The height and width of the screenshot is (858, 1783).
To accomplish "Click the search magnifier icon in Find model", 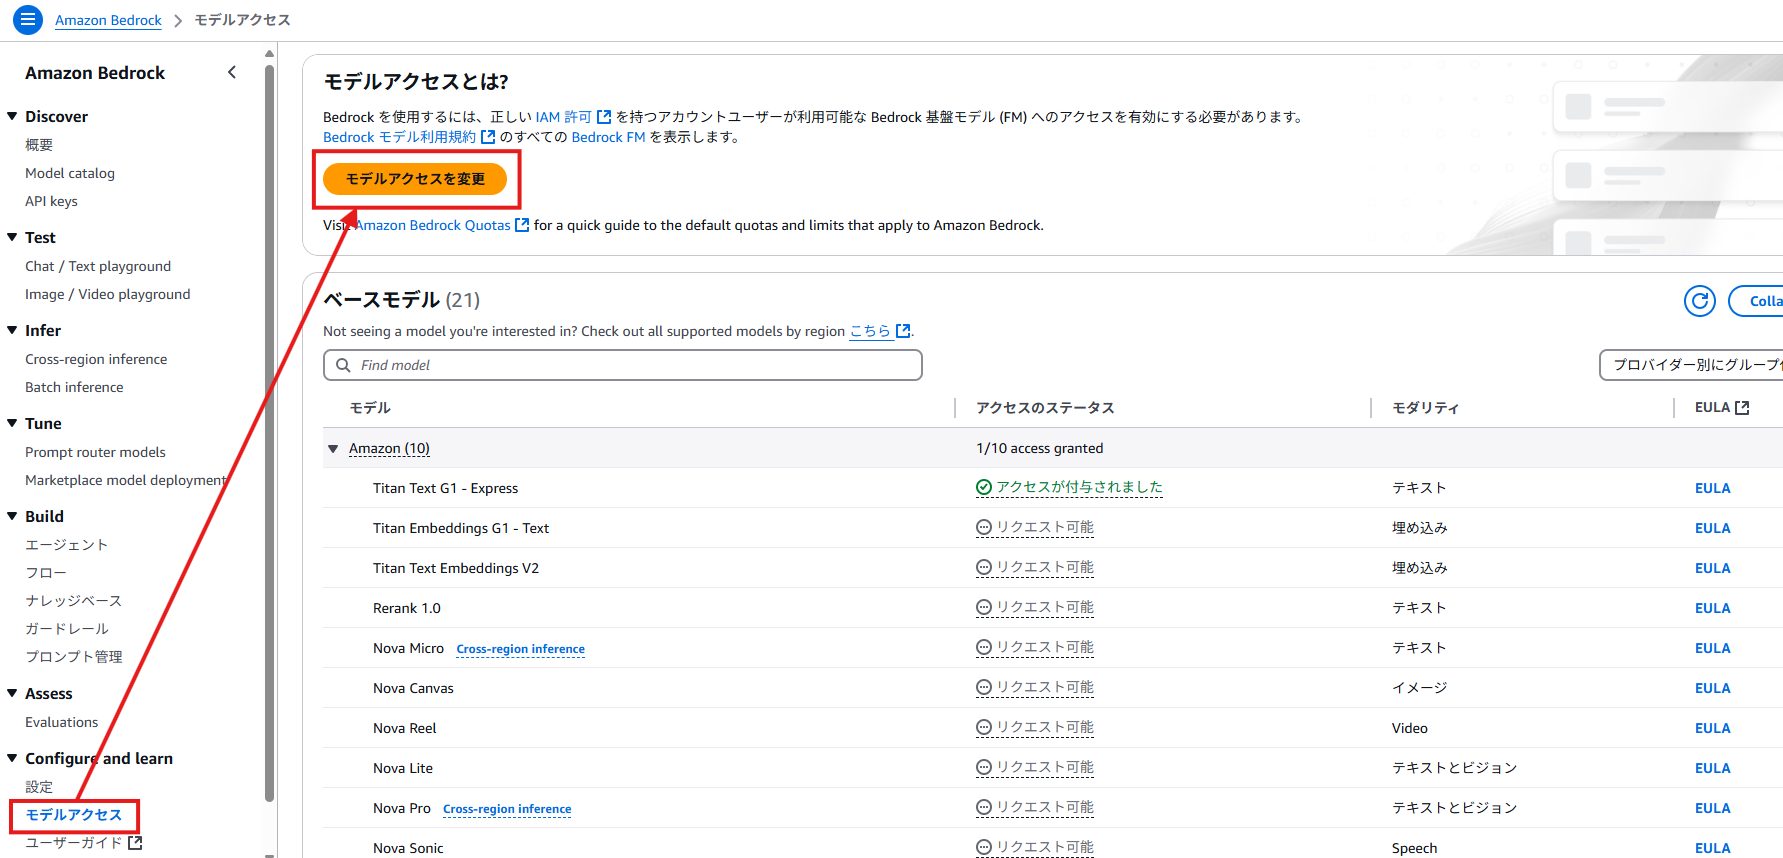I will click(x=343, y=365).
